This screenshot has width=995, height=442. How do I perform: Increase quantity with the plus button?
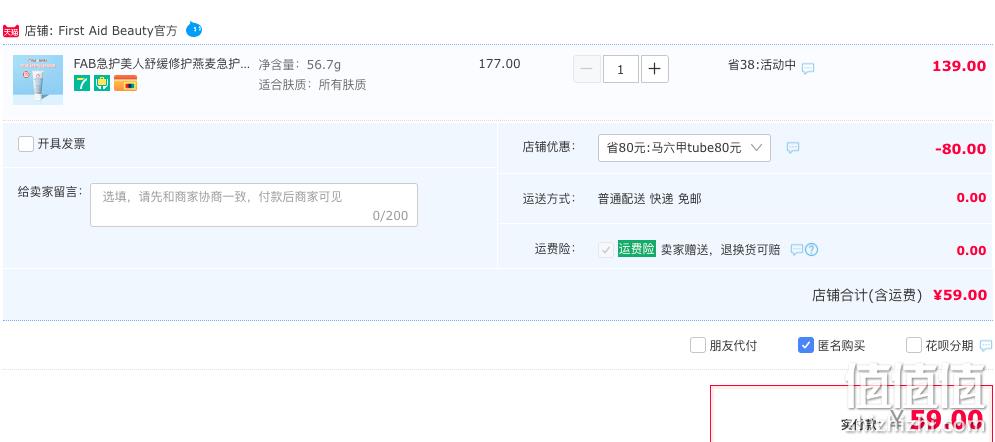tap(655, 69)
